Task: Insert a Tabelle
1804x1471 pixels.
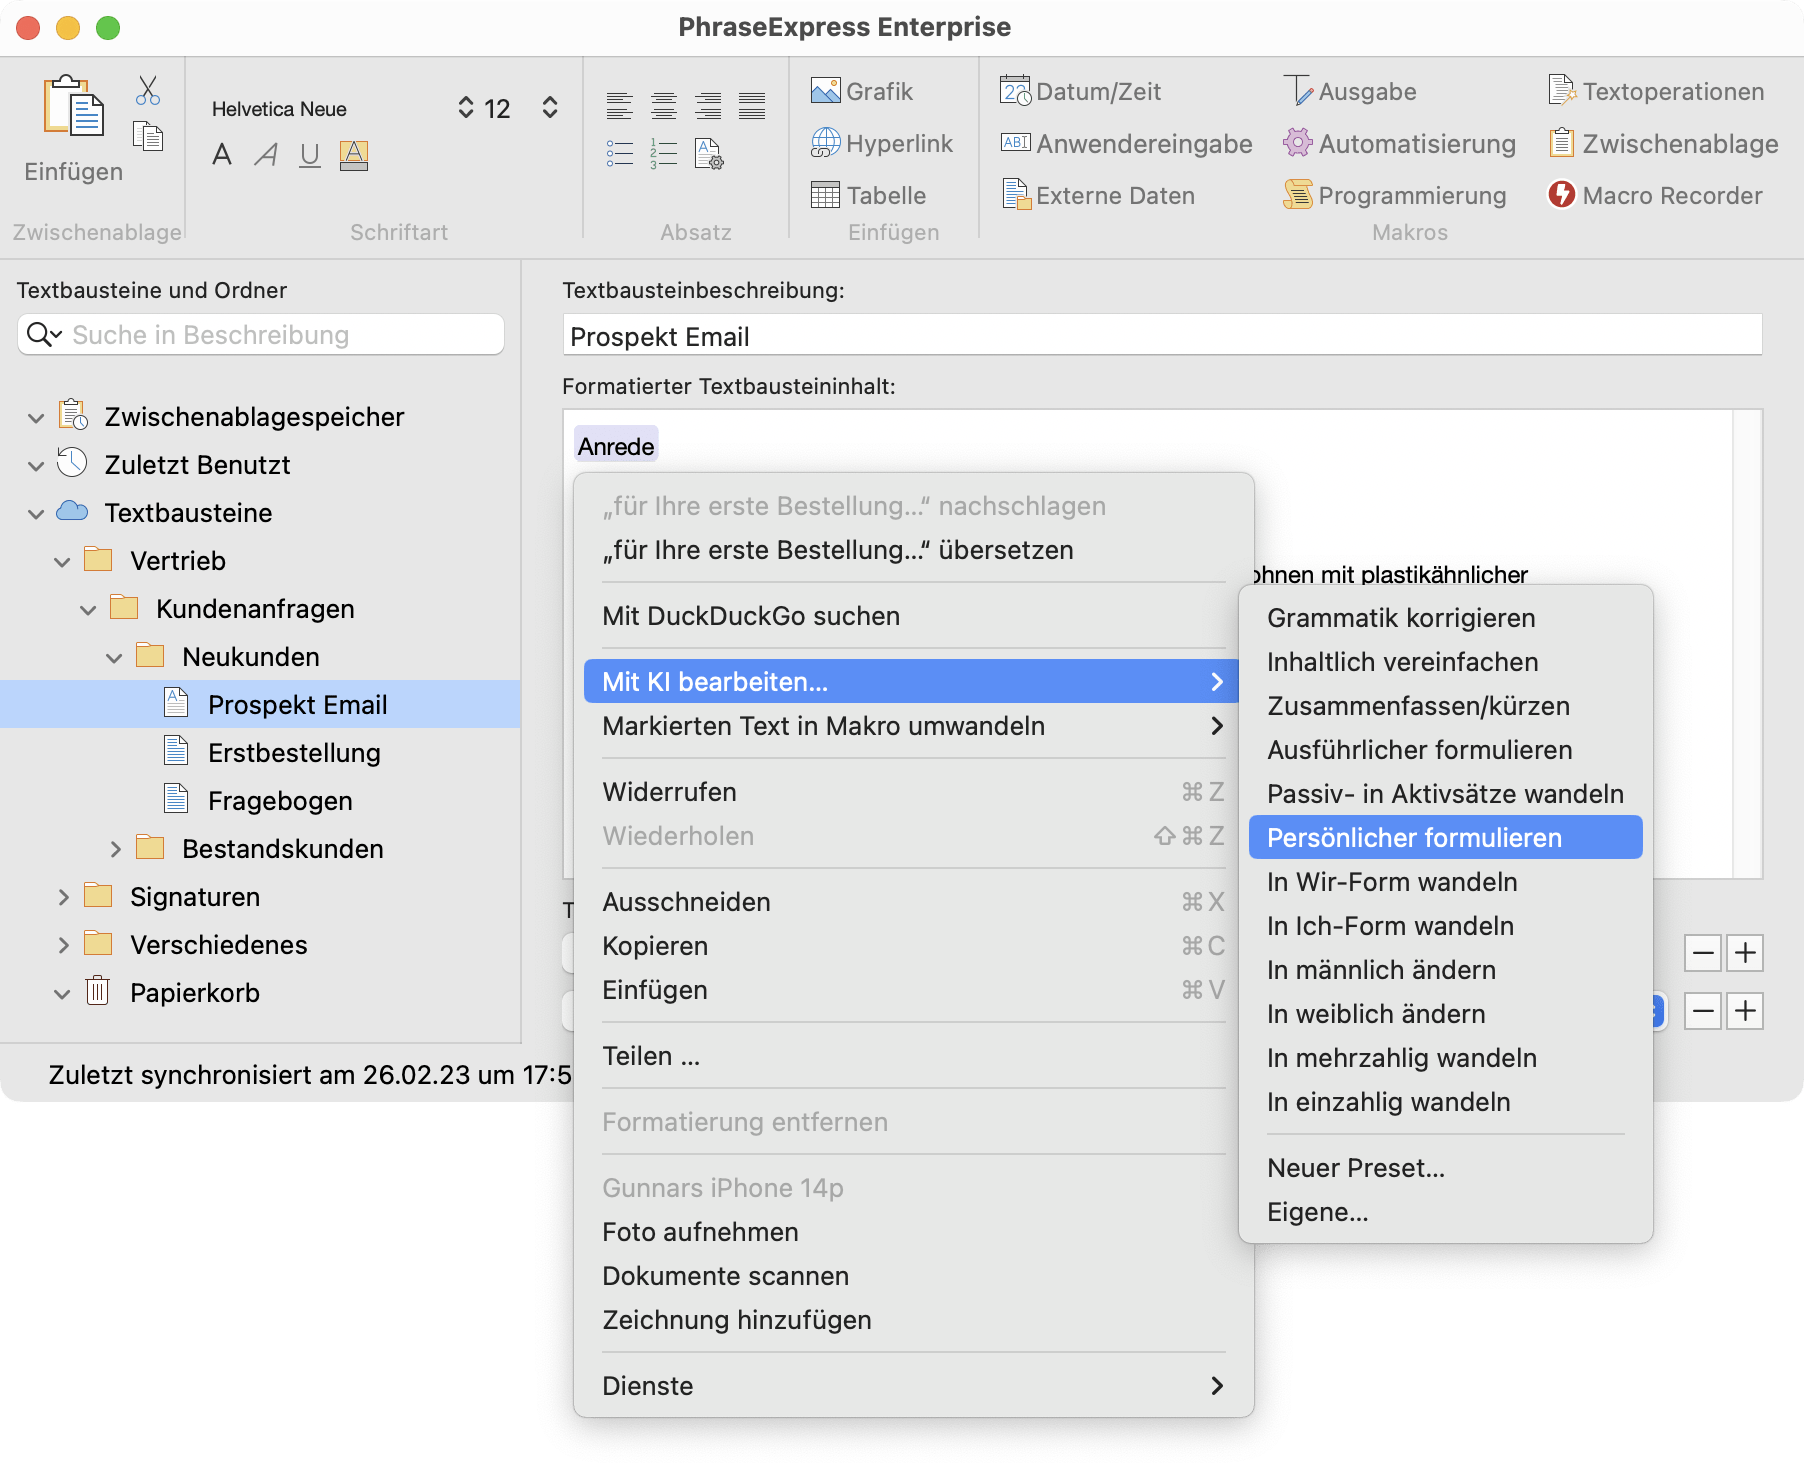Action: 868,195
